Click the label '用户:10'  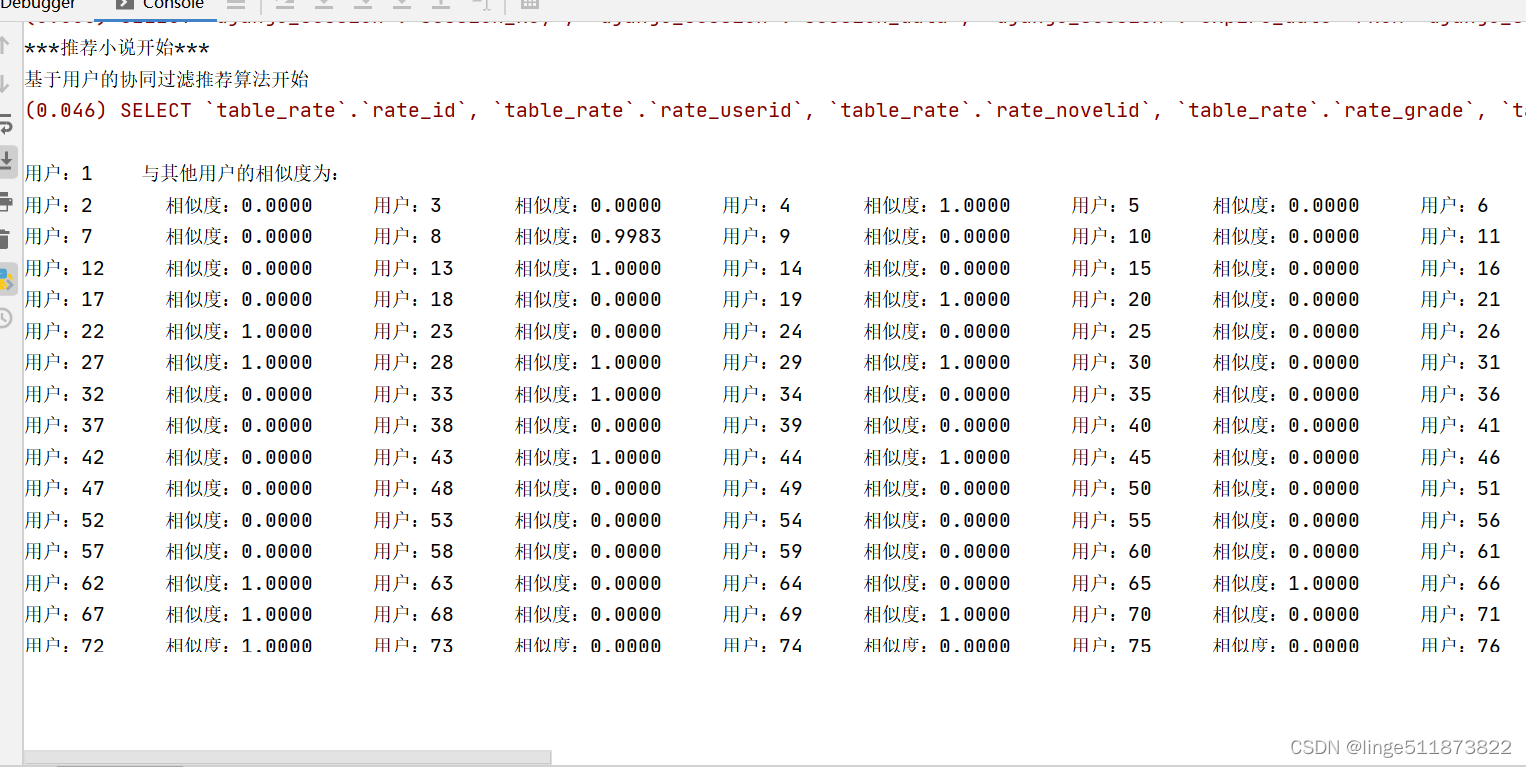(x=1112, y=237)
